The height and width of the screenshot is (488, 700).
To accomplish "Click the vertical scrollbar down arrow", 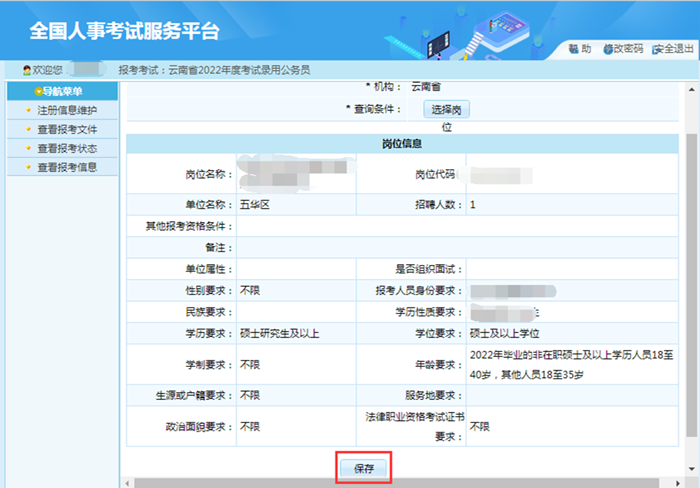I will click(692, 468).
